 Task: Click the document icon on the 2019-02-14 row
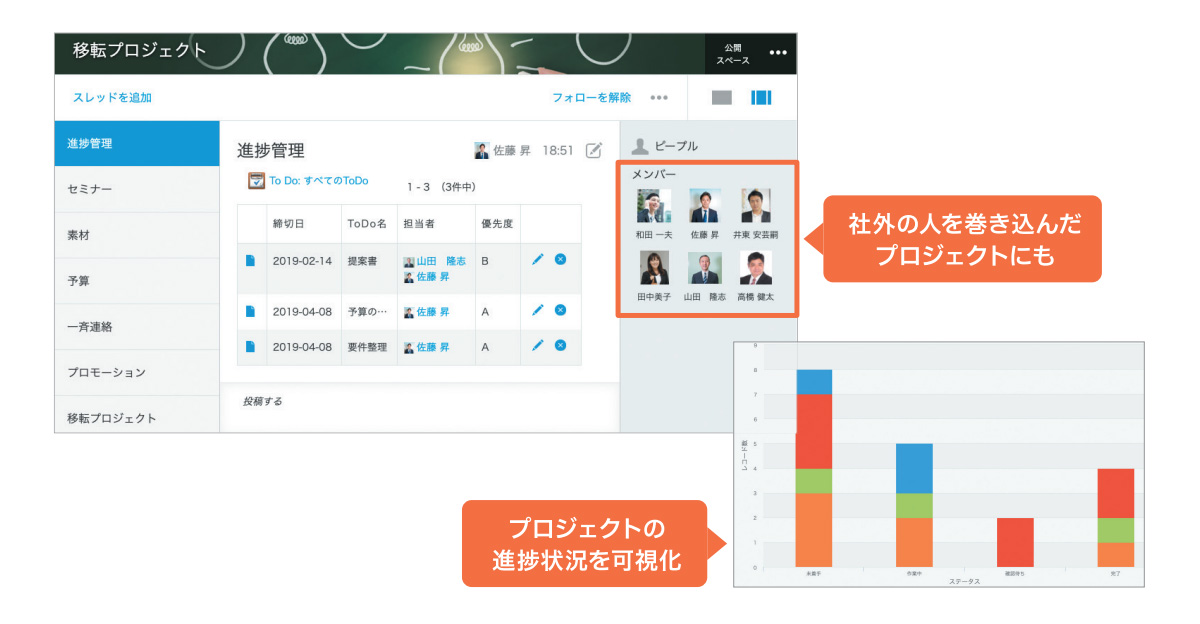pos(250,258)
